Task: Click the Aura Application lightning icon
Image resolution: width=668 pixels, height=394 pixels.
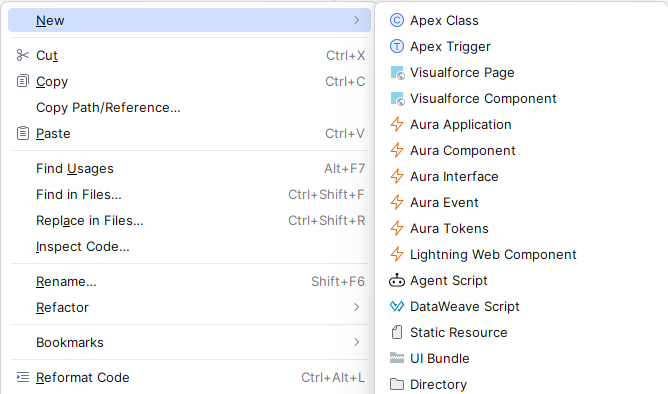Action: 397,124
